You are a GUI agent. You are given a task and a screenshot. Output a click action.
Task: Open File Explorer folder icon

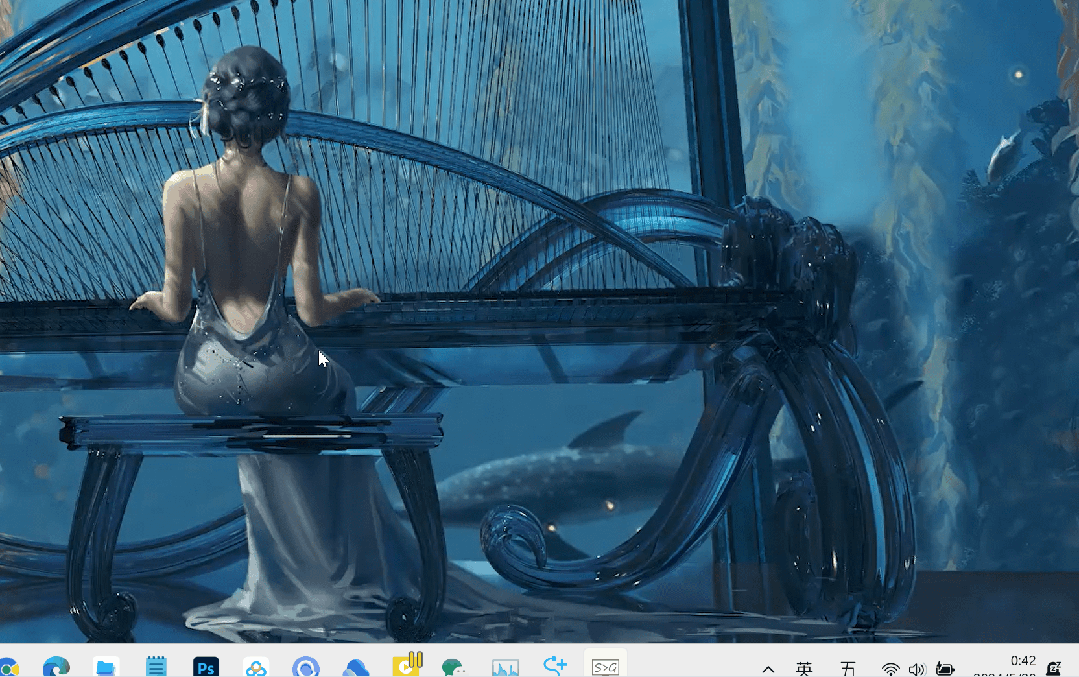(x=106, y=666)
